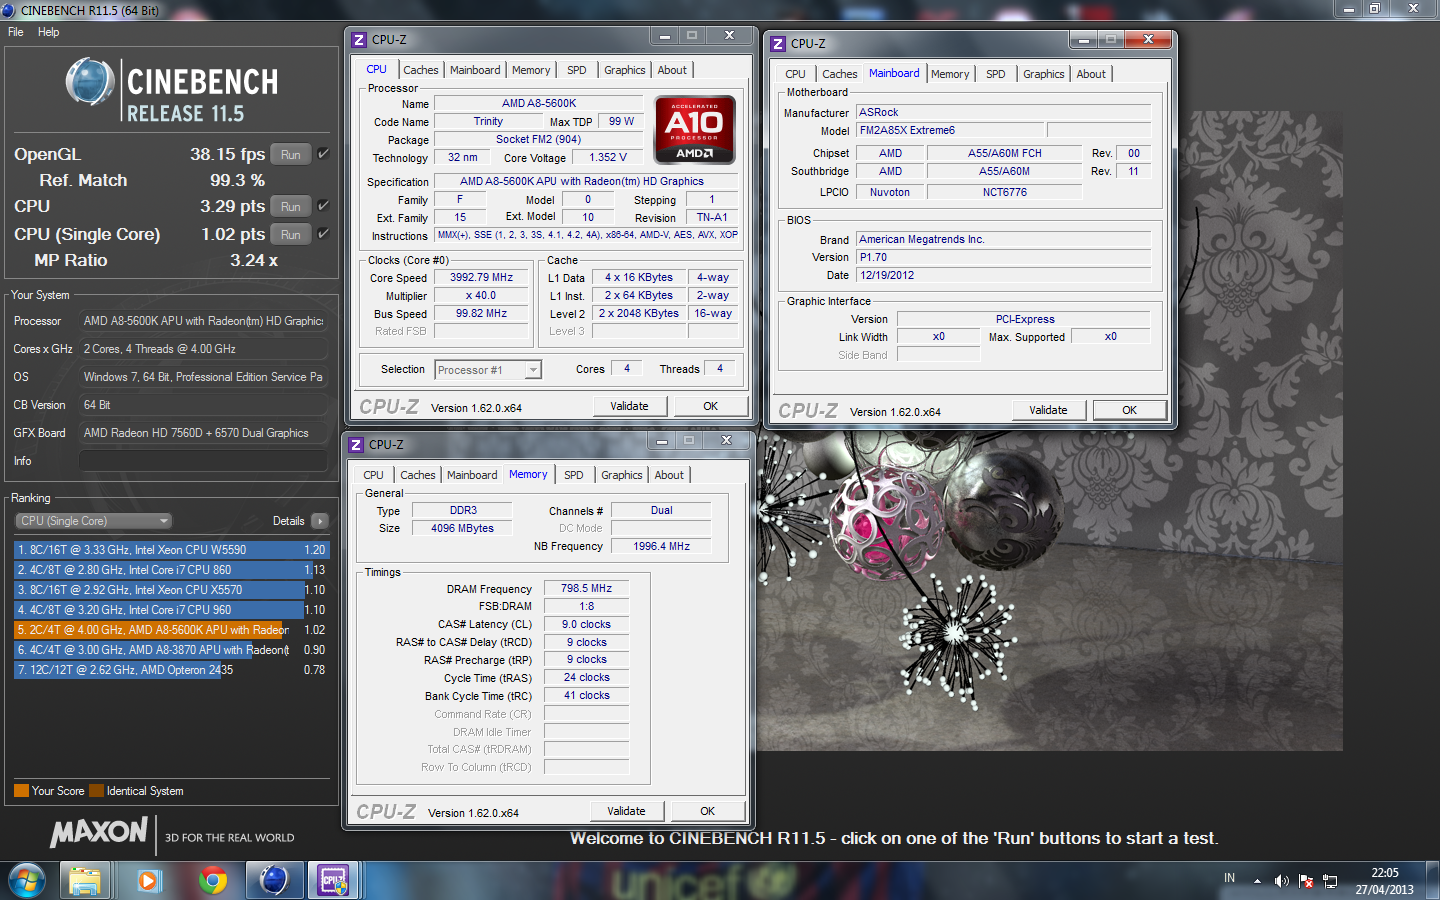This screenshot has height=900, width=1440.
Task: Click the AMD A10 processor logo
Action: click(695, 129)
